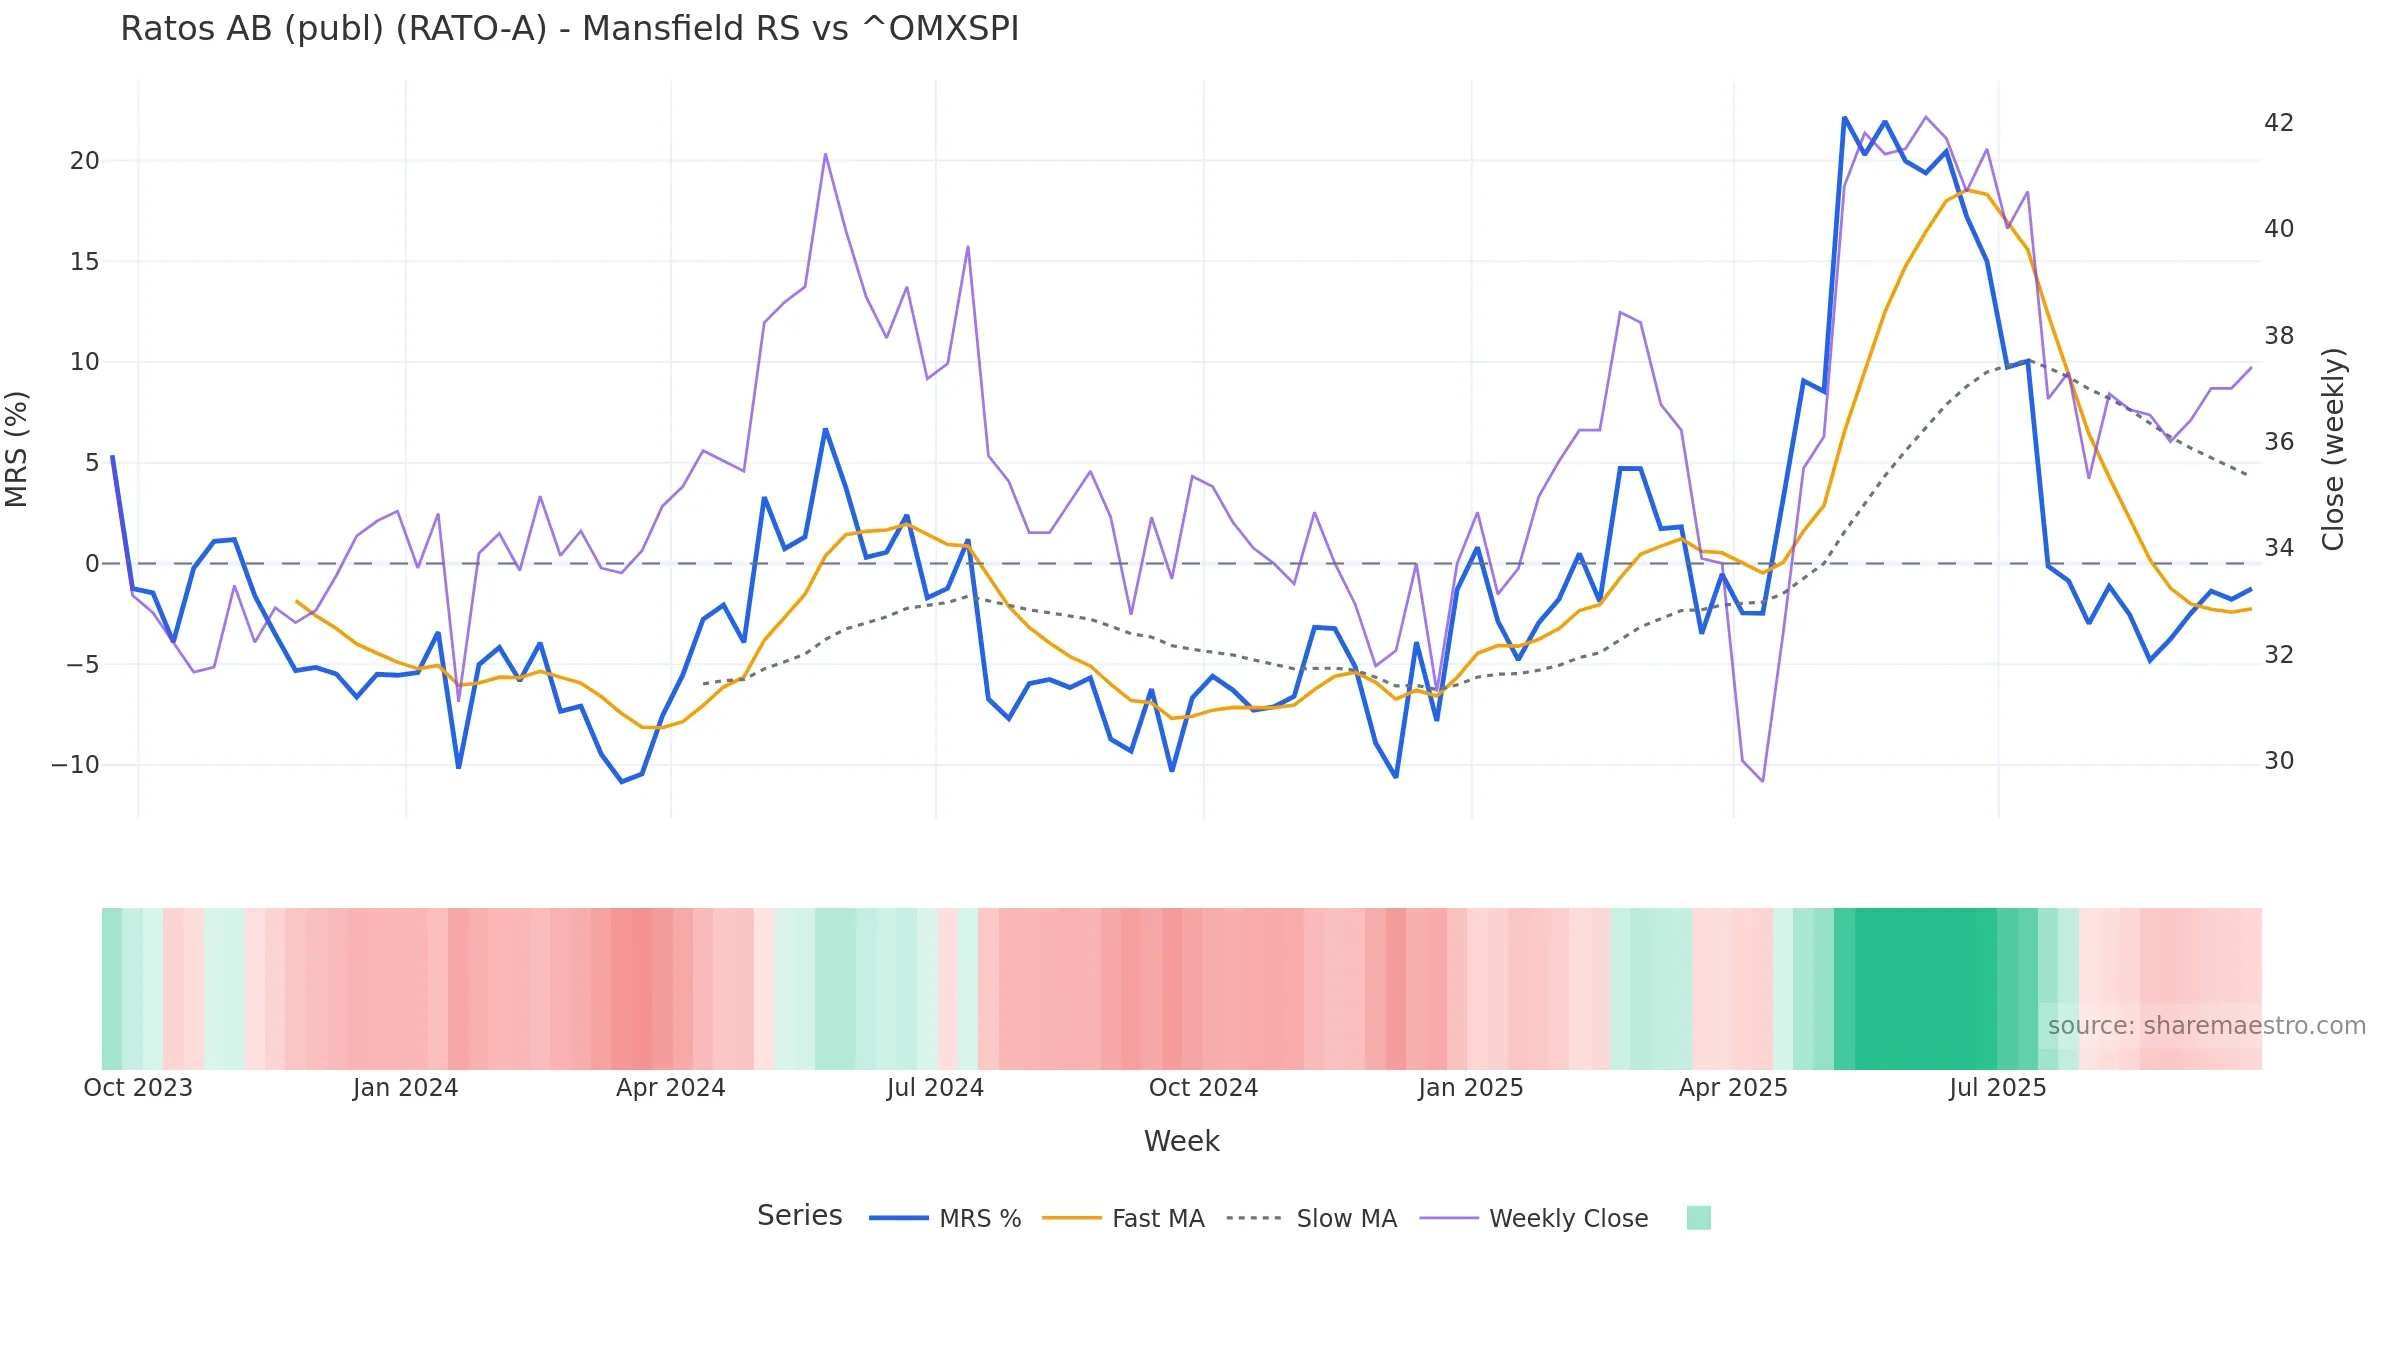Toggle the Fast MA legend entry
2400x1350 pixels.
point(1123,1218)
